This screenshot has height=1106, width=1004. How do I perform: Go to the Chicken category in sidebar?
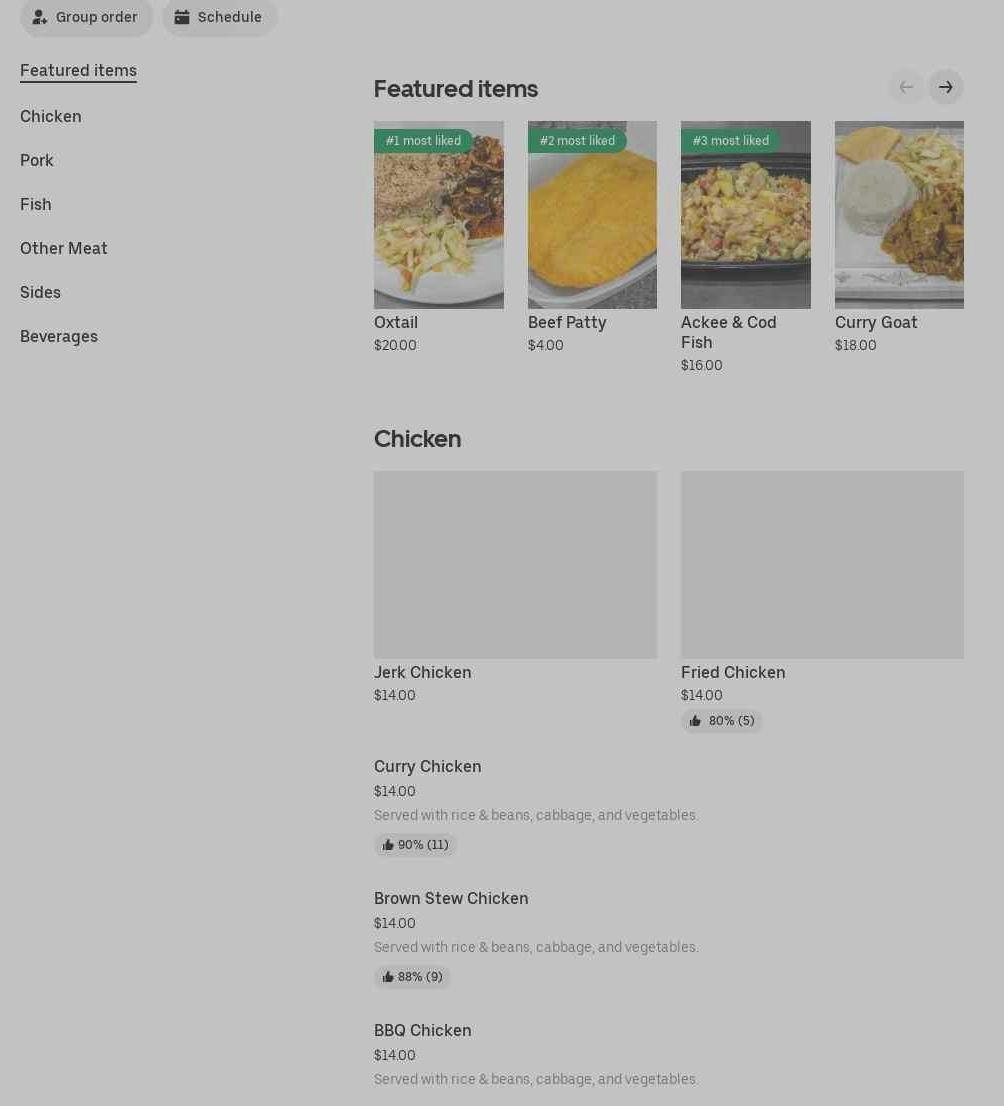[x=51, y=116]
